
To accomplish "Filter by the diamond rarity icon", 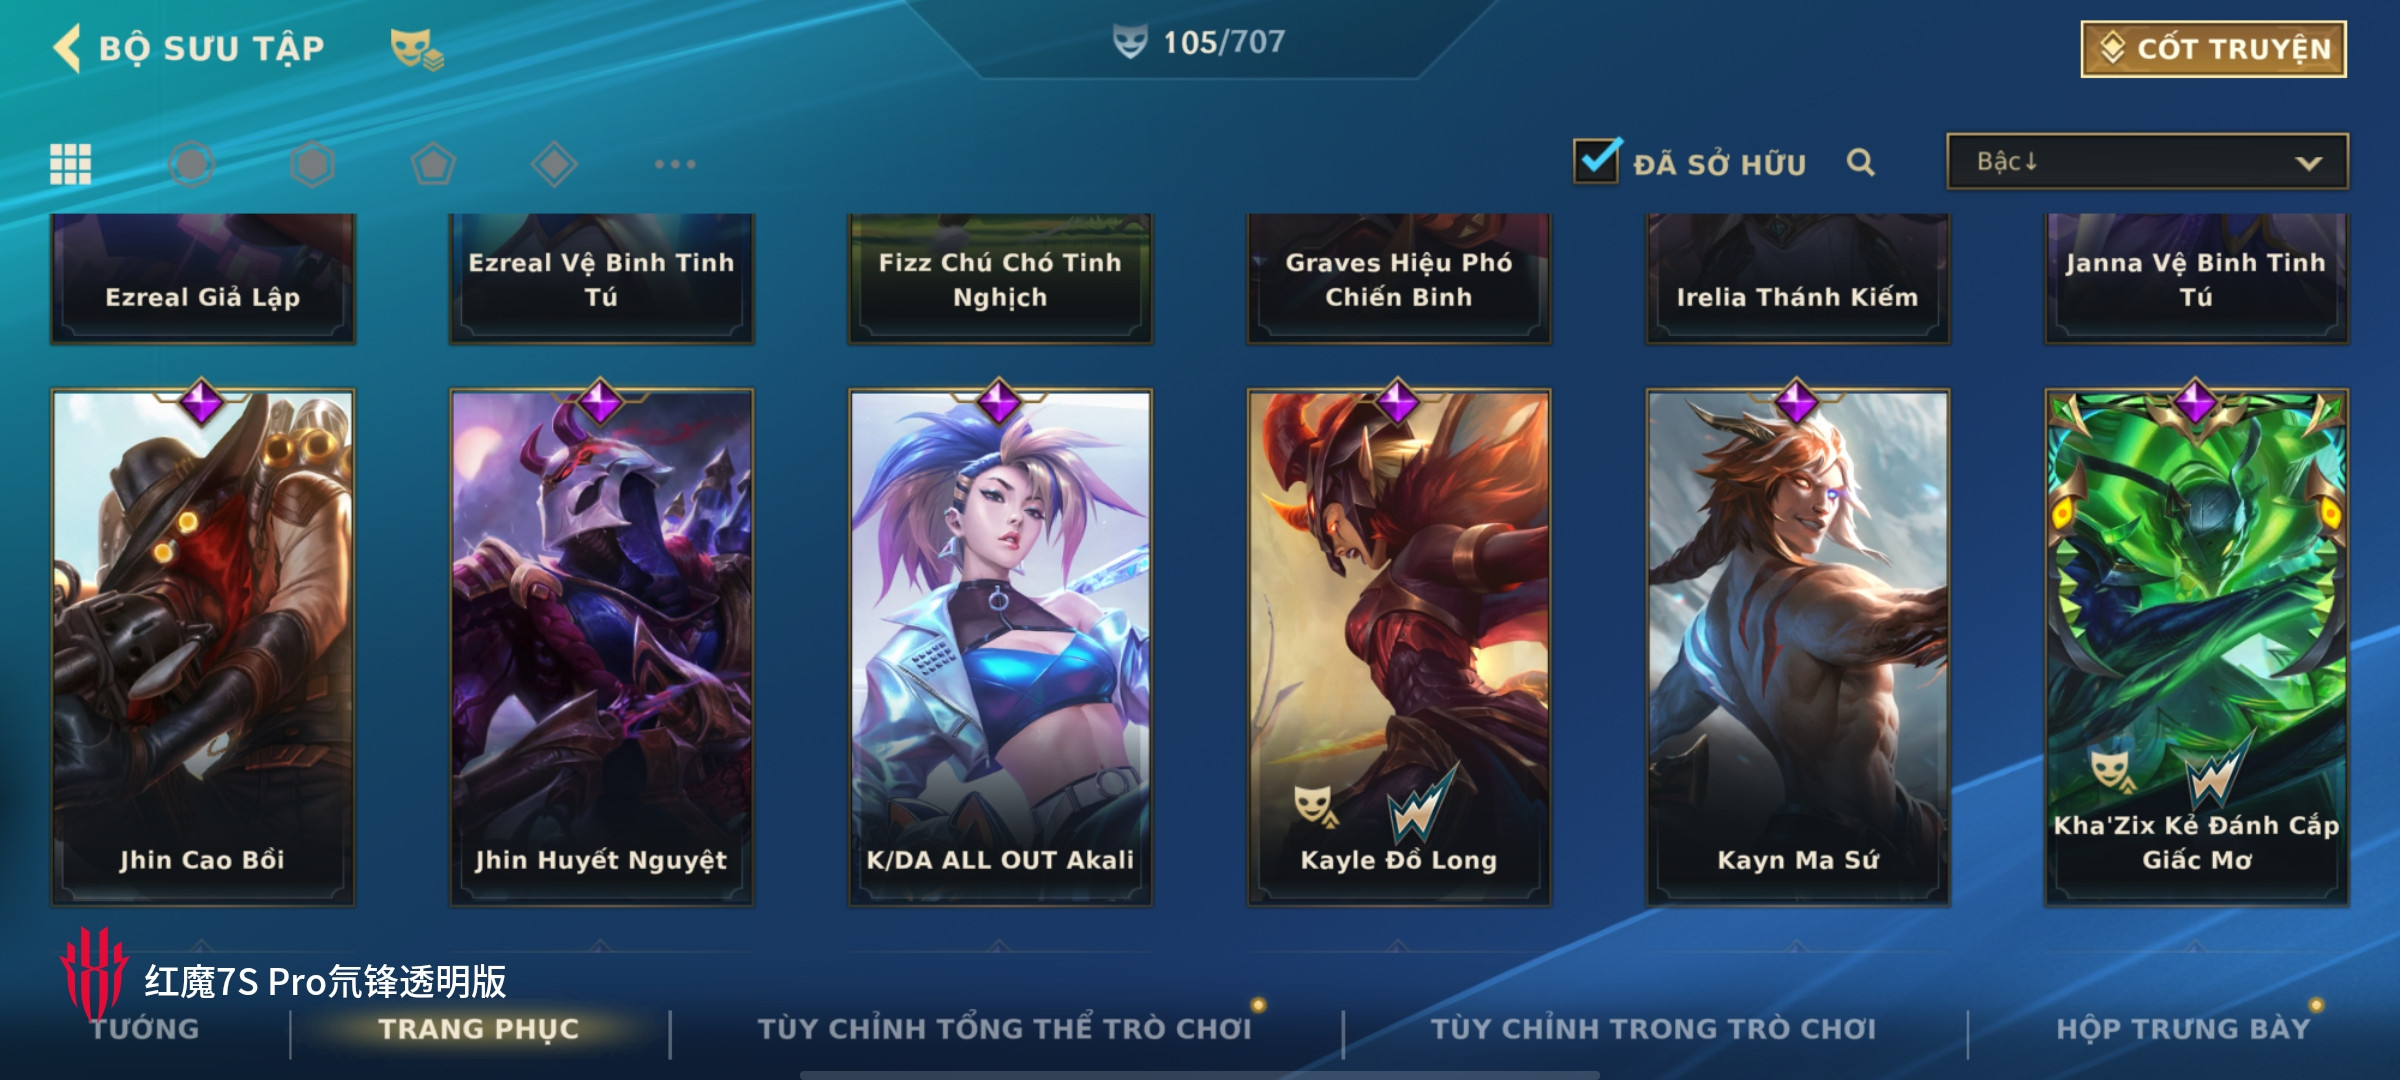I will (x=554, y=164).
